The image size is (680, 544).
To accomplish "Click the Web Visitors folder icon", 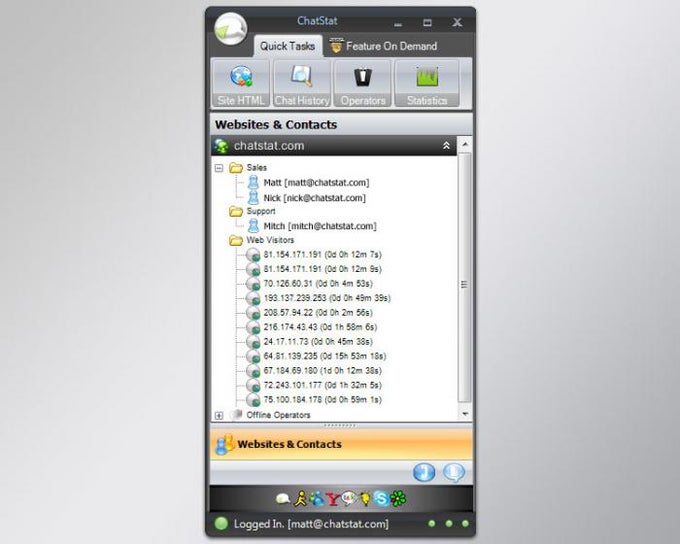I will (236, 240).
